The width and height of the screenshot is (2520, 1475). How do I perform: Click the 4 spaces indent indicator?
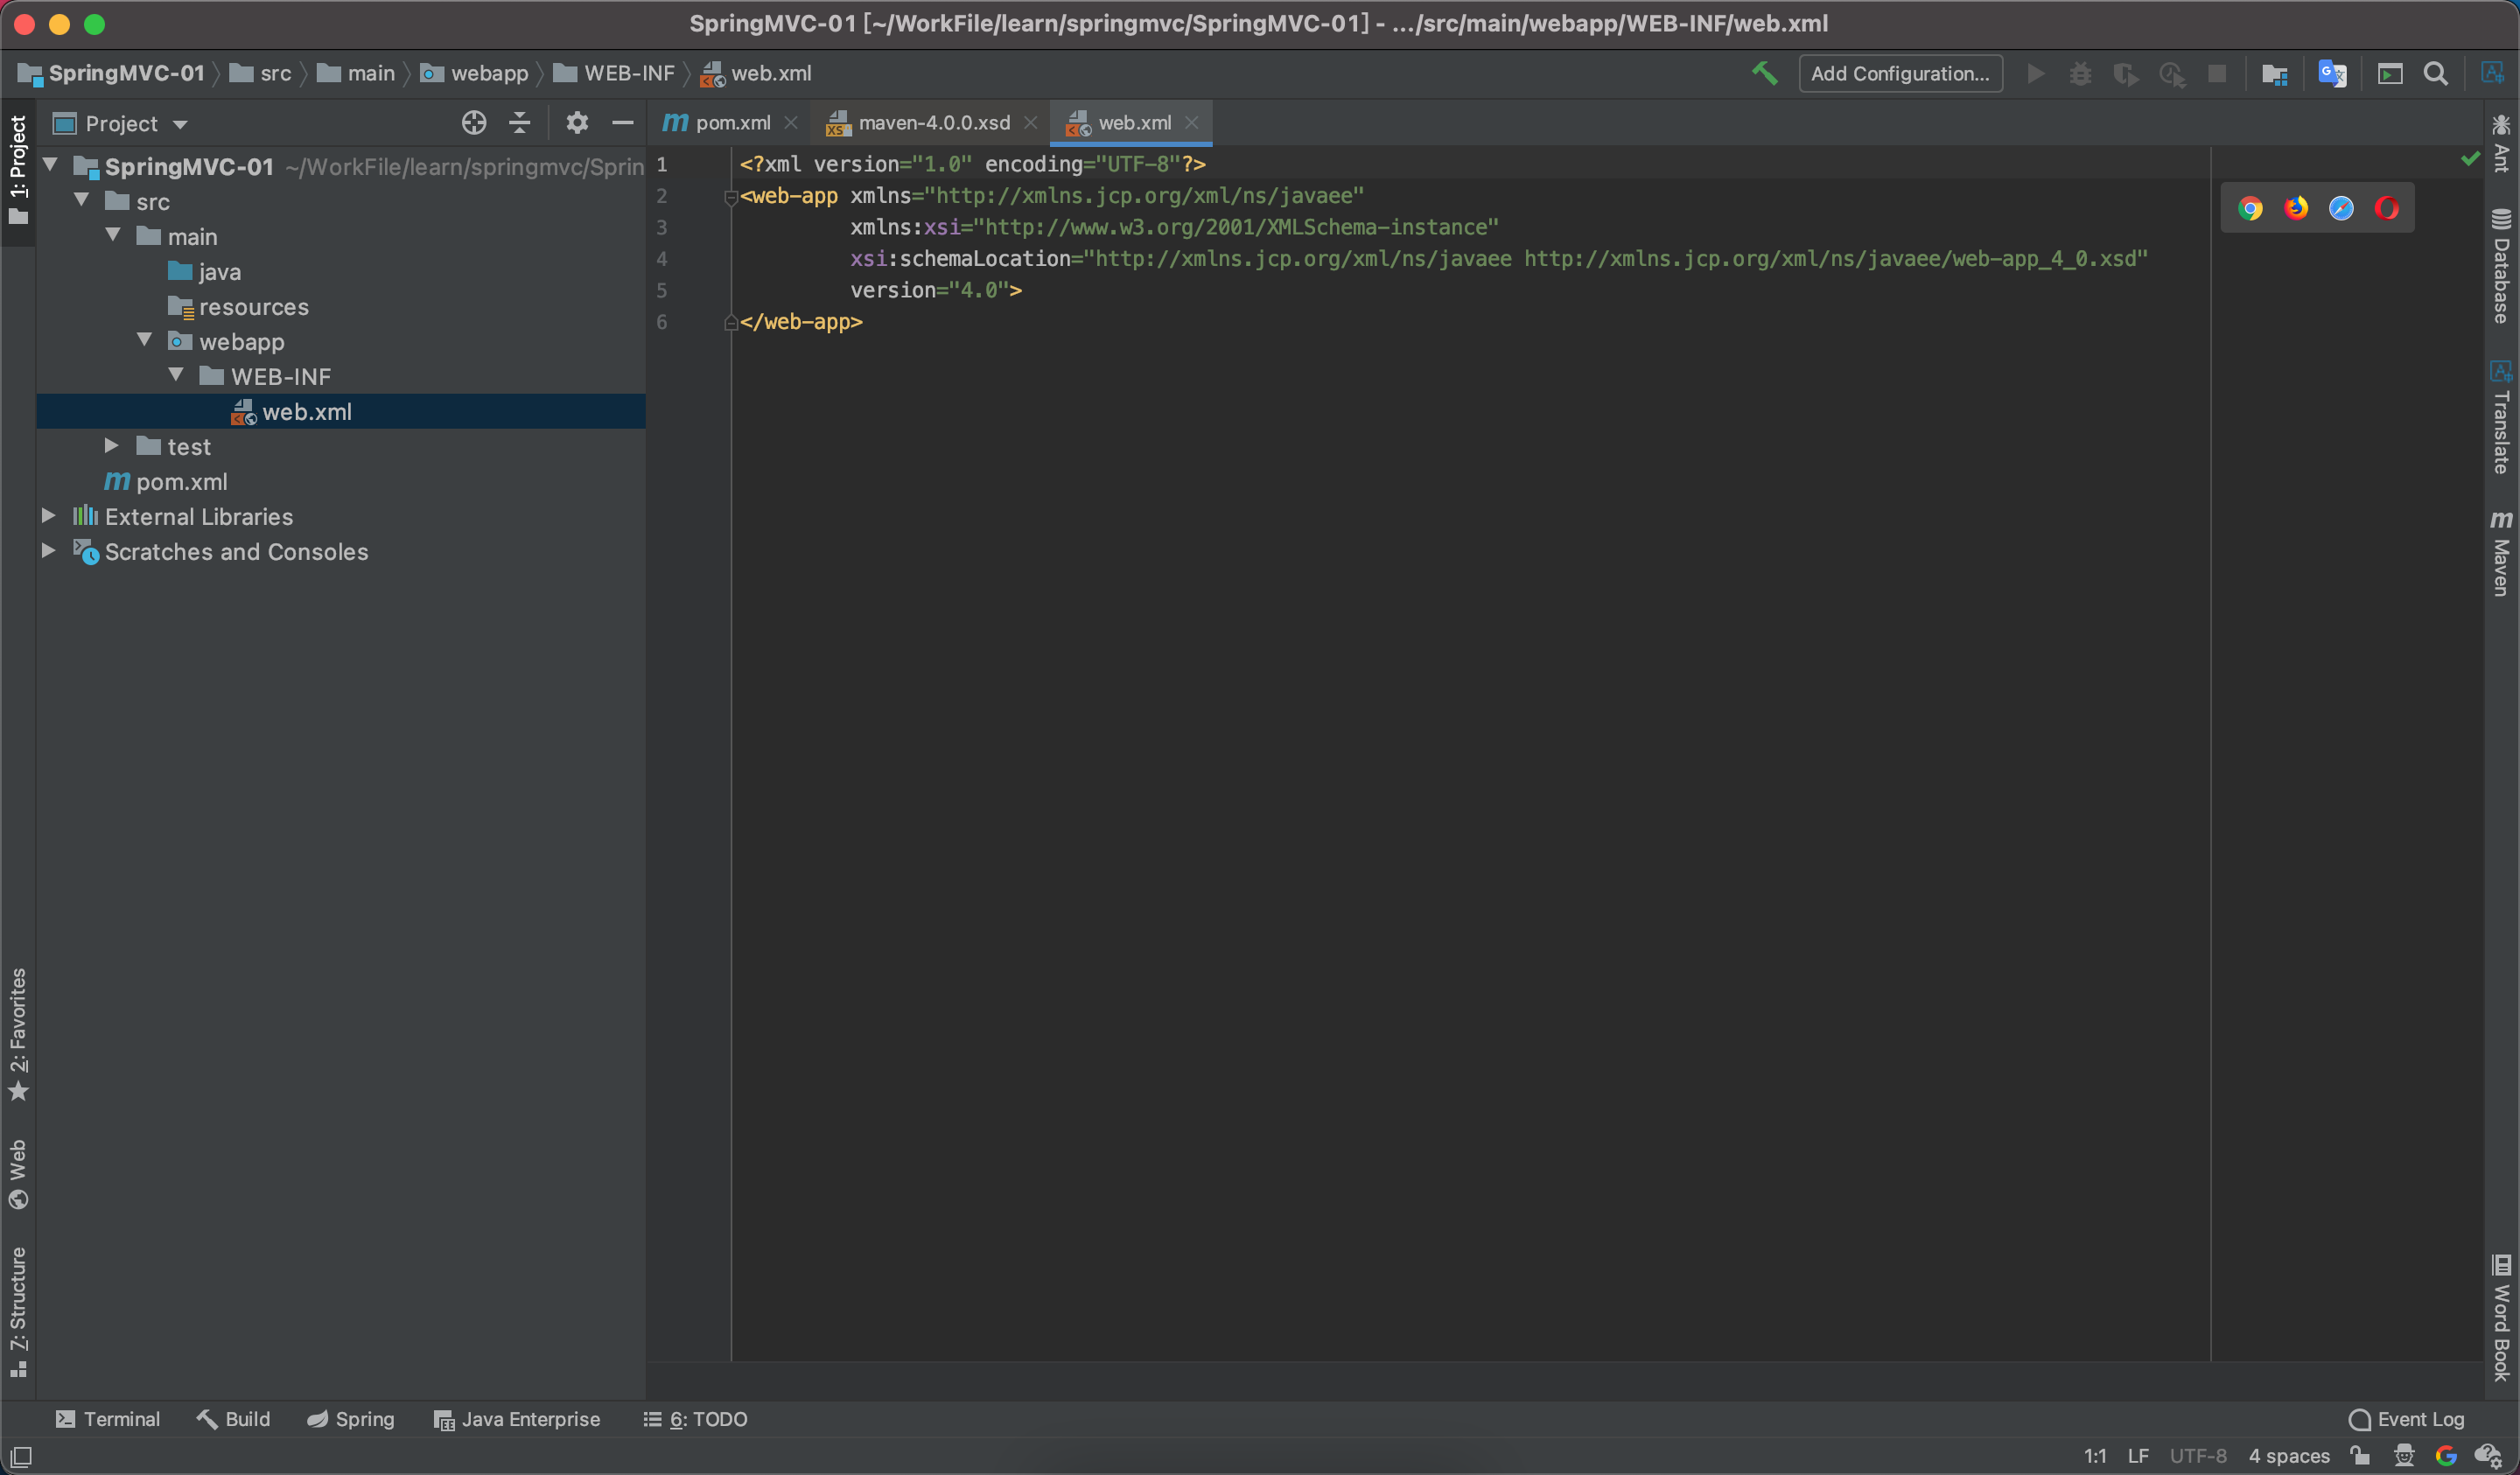[2289, 1456]
